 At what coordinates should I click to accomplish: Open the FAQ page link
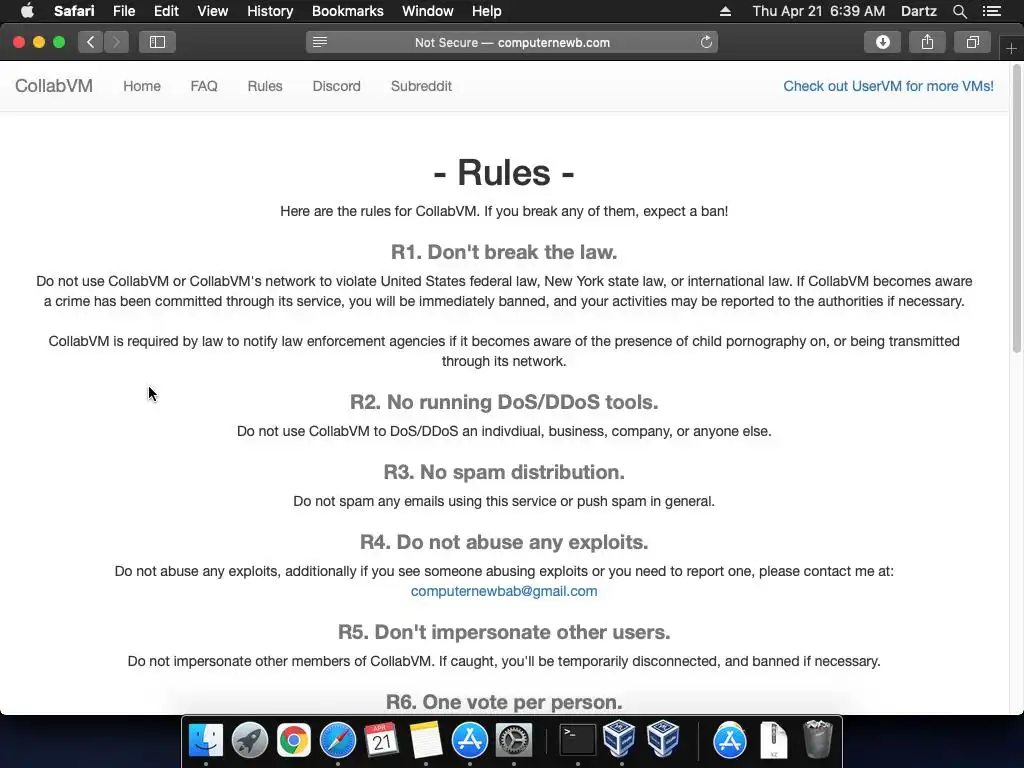pos(204,86)
